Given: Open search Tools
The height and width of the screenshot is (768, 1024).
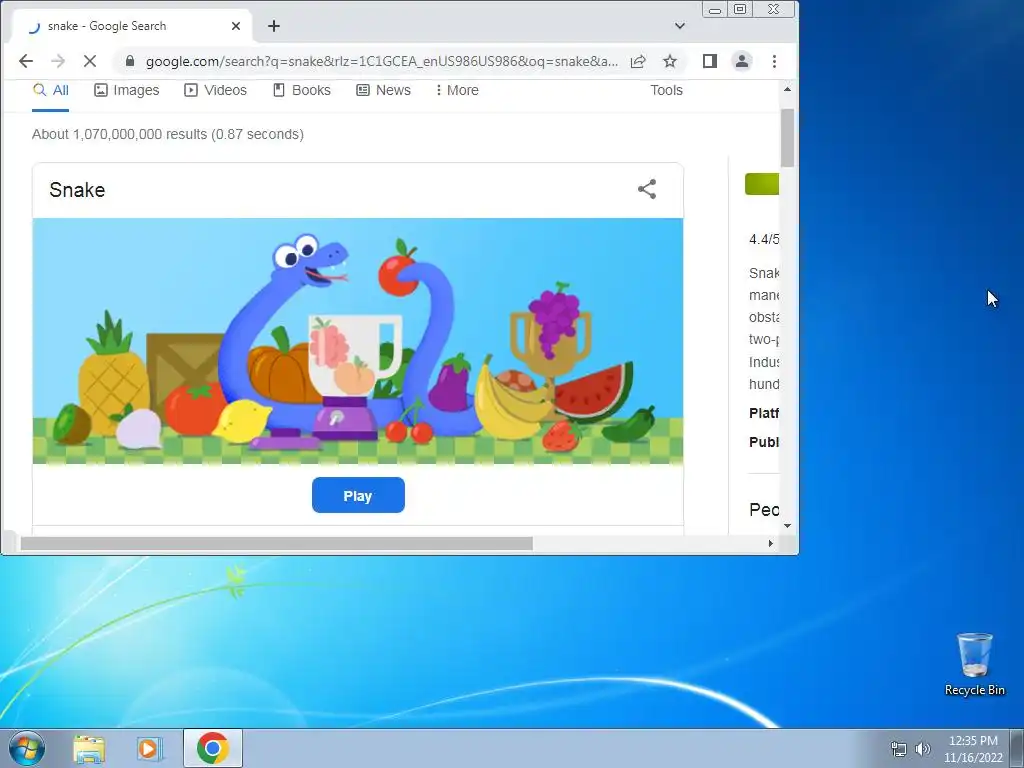Looking at the screenshot, I should click(666, 90).
